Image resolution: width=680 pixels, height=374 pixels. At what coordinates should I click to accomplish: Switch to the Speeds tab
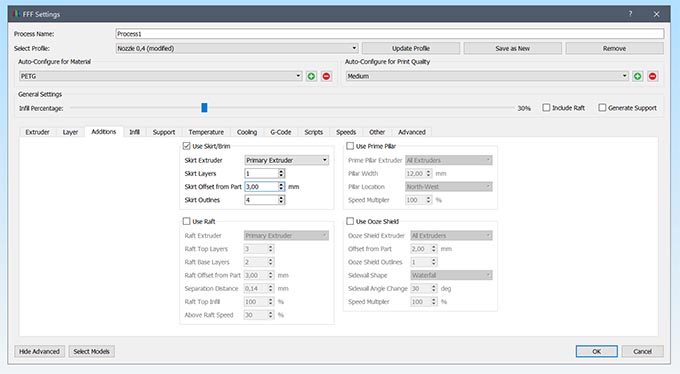346,132
